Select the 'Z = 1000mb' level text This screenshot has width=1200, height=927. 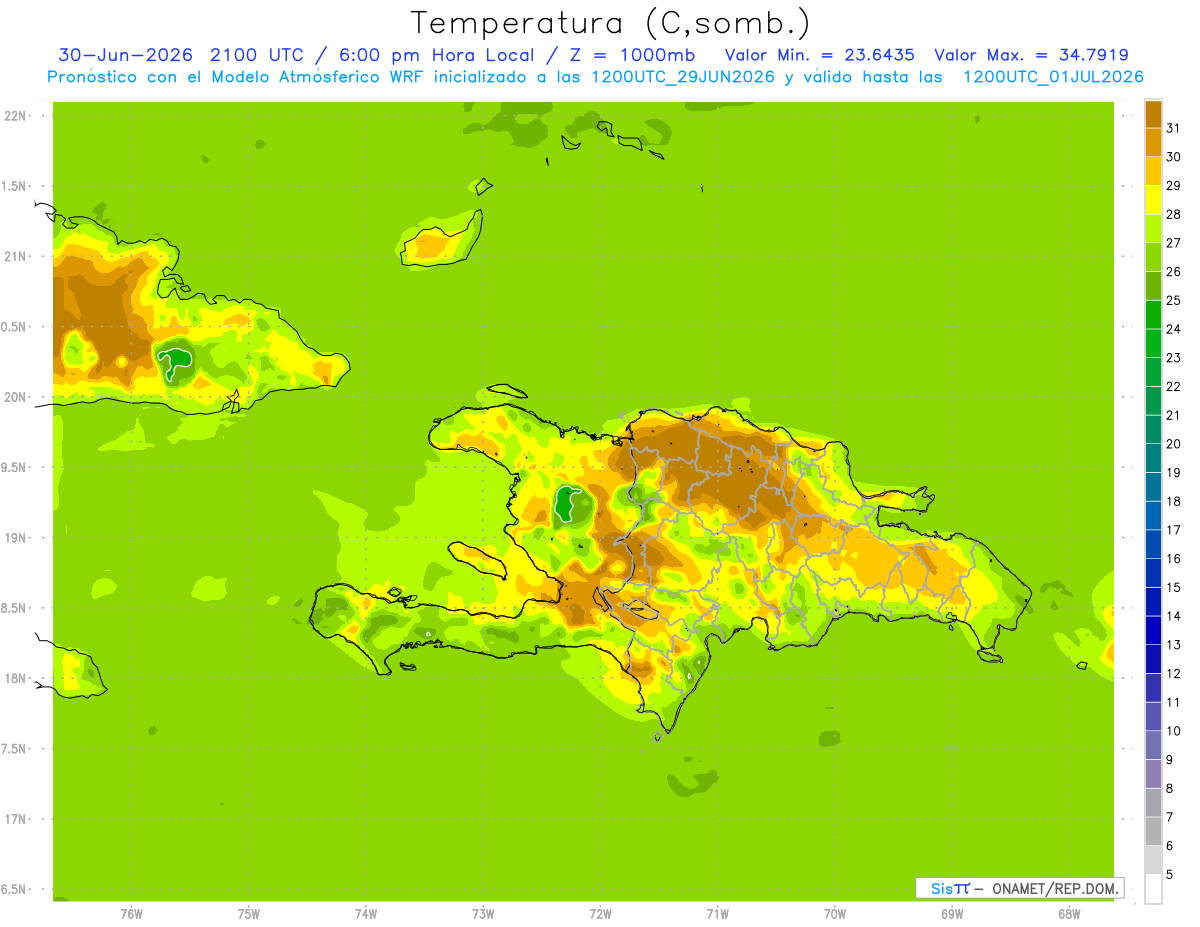tap(635, 55)
